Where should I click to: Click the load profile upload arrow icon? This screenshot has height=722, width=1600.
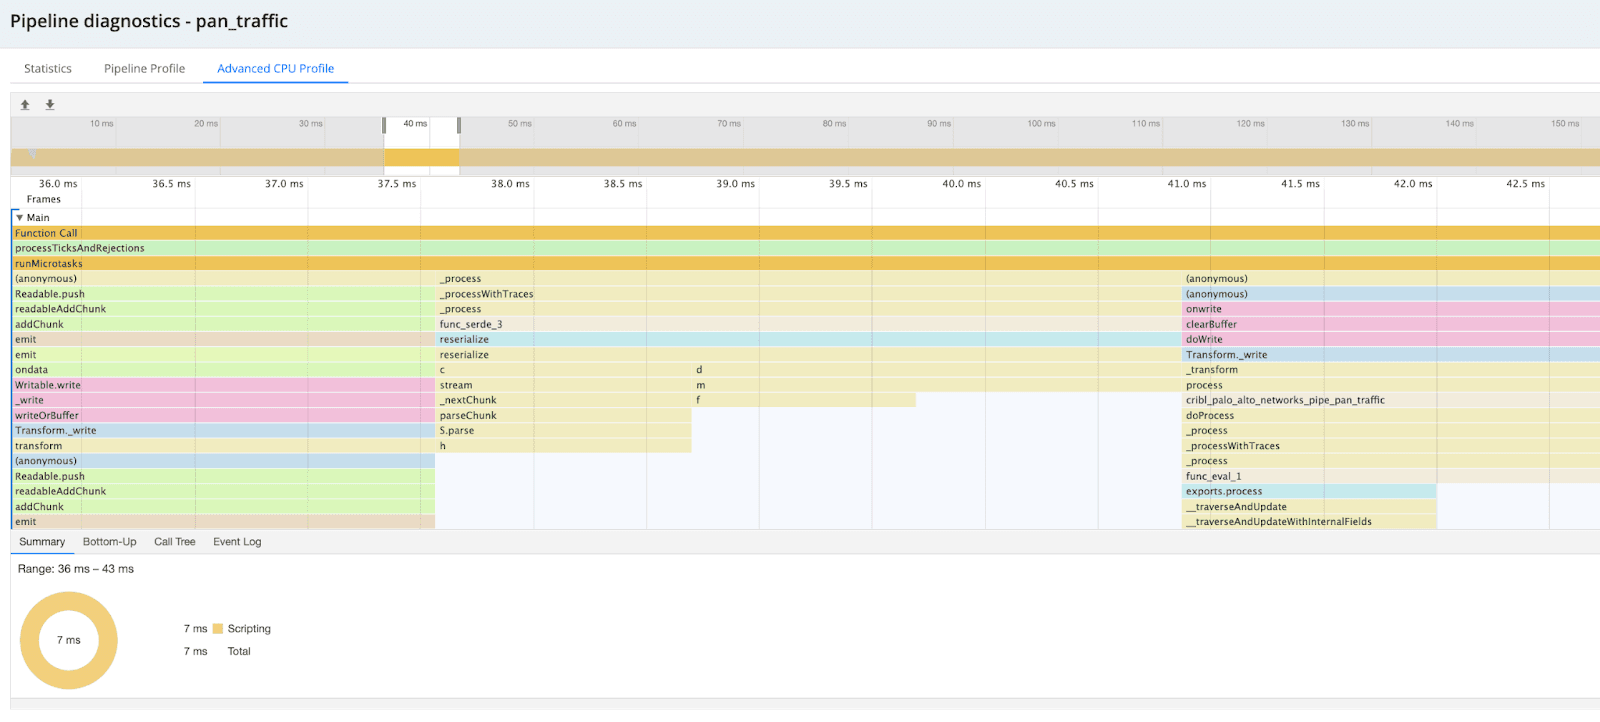tap(25, 105)
